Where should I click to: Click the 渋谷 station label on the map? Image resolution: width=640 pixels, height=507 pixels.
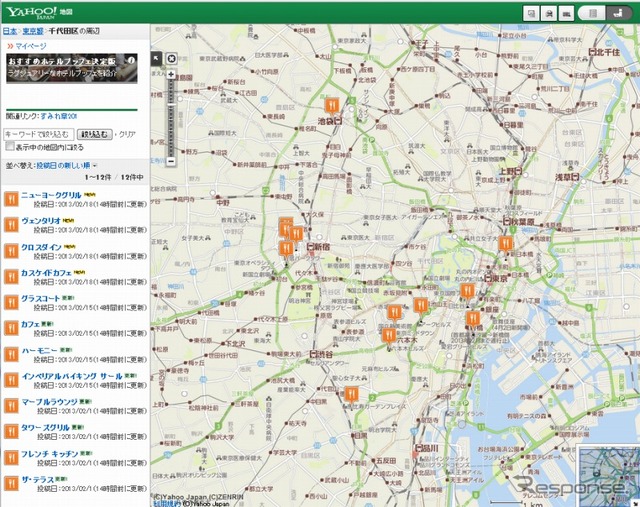coord(321,354)
